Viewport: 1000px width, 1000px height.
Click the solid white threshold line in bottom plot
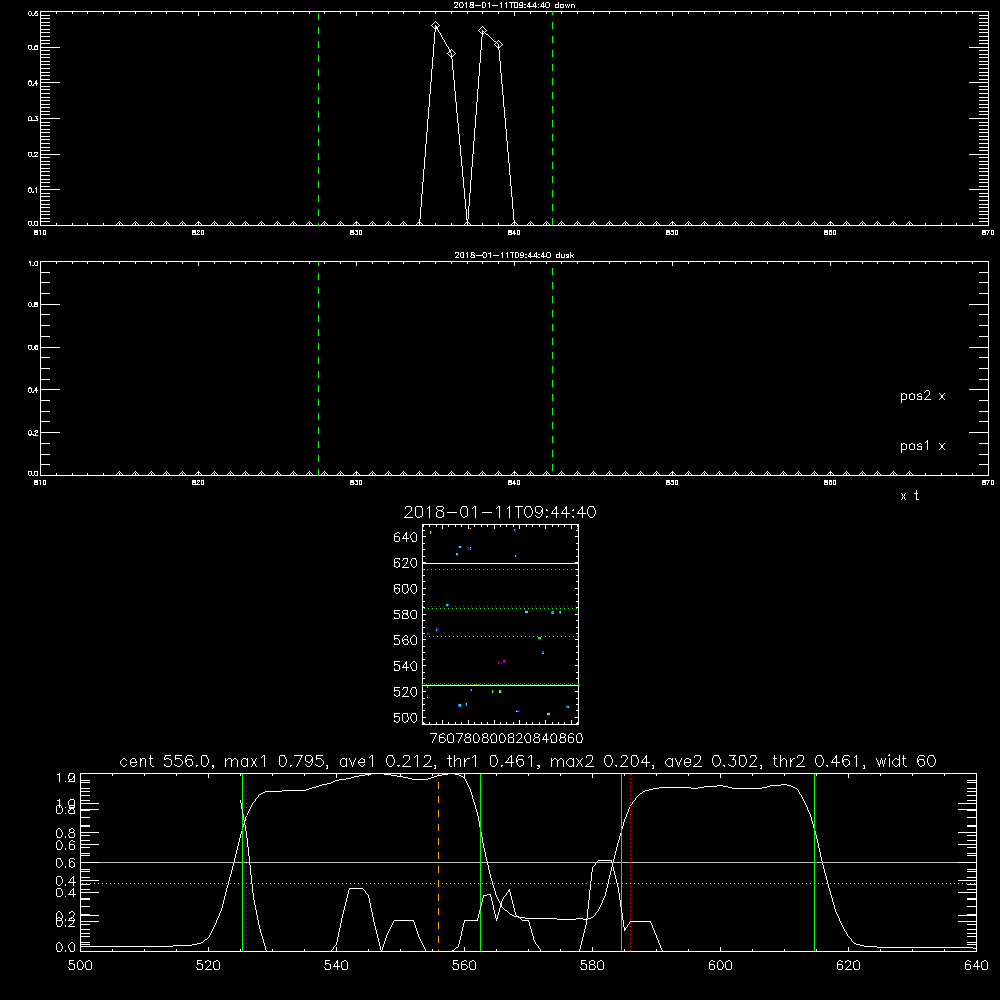point(528,862)
